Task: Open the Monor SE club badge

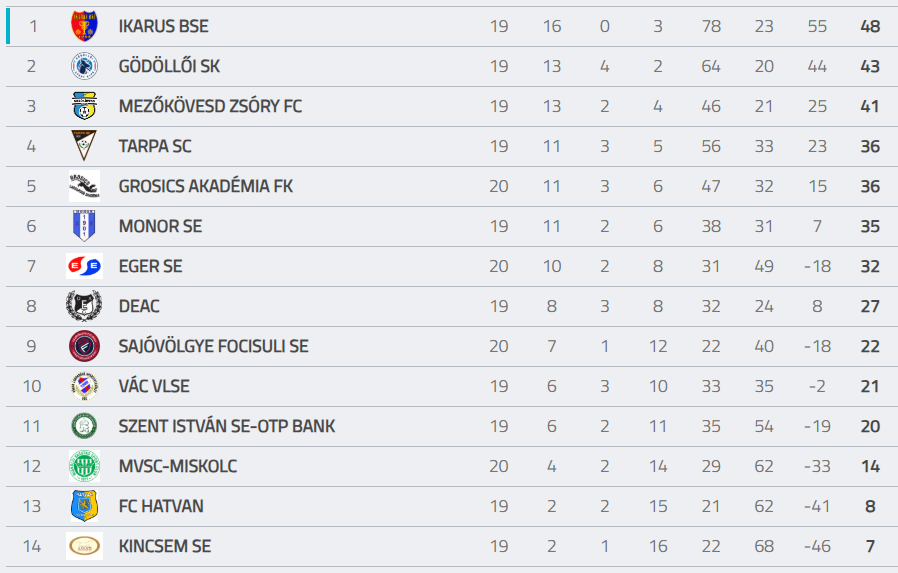Action: tap(84, 226)
